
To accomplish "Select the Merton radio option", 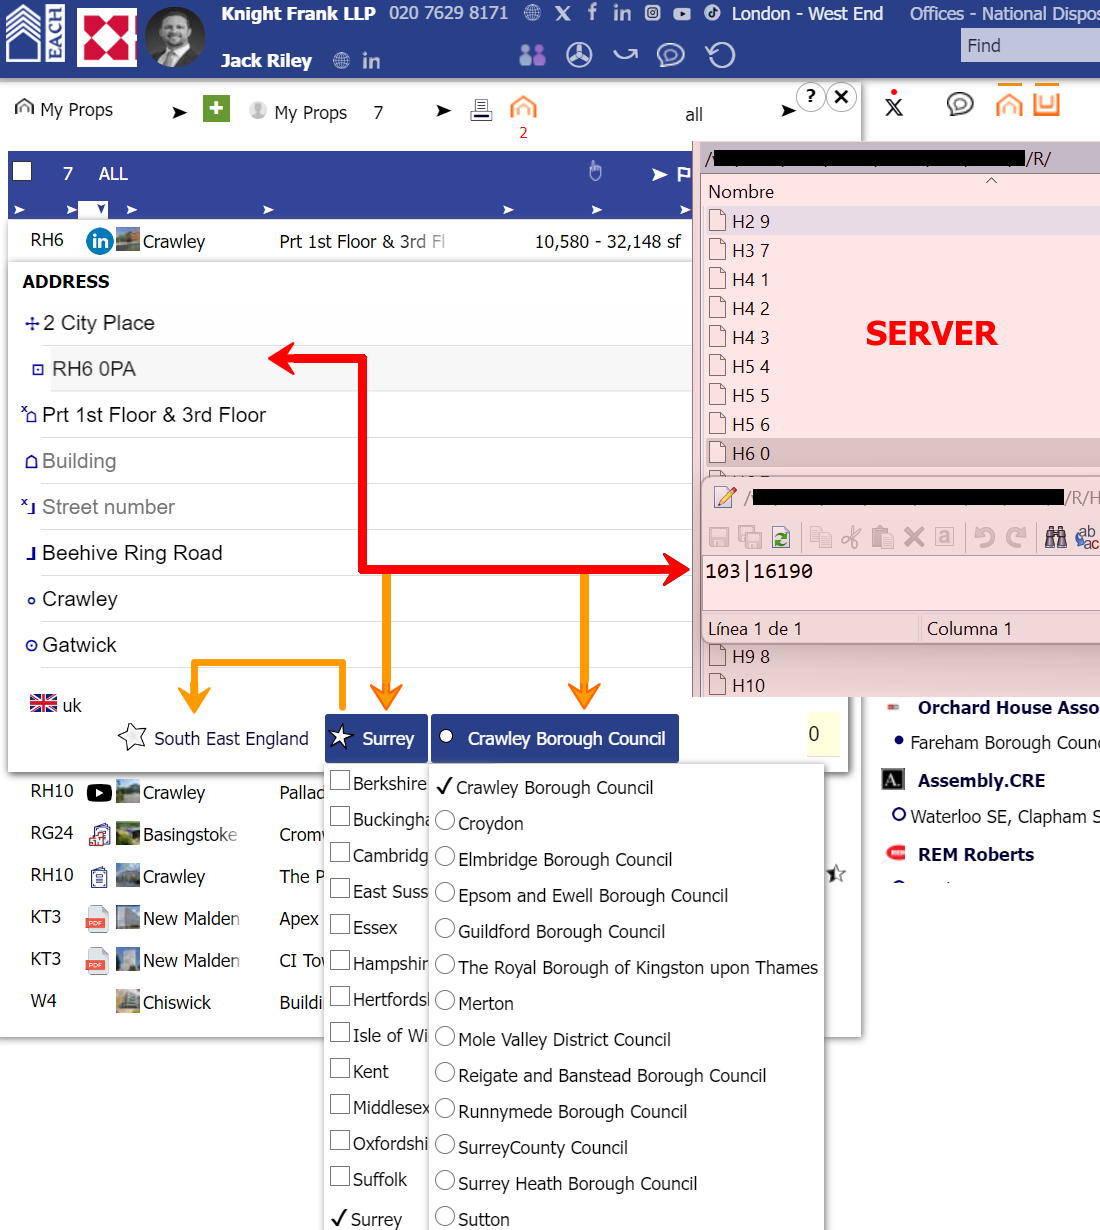I will click(445, 1002).
